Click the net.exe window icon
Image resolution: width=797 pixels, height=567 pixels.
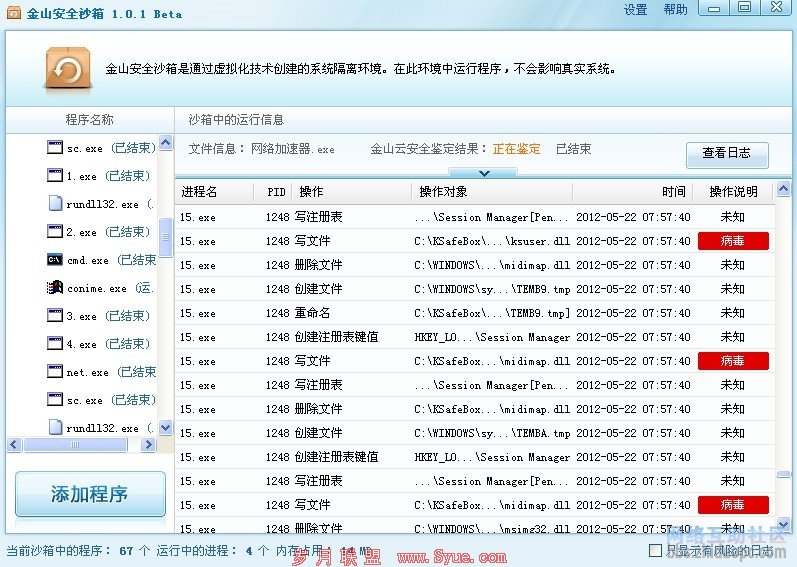[54, 371]
